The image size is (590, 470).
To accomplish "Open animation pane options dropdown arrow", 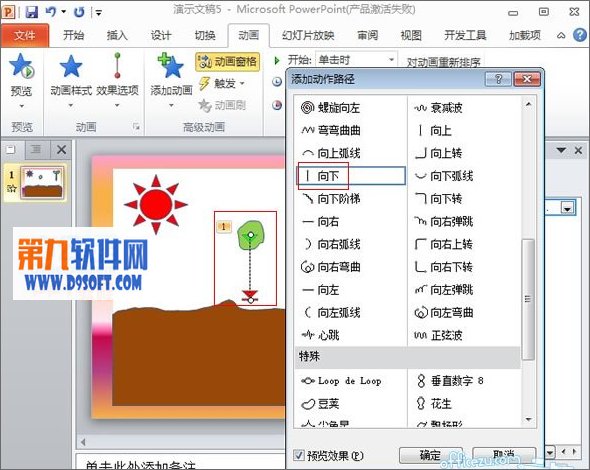I will click(561, 151).
